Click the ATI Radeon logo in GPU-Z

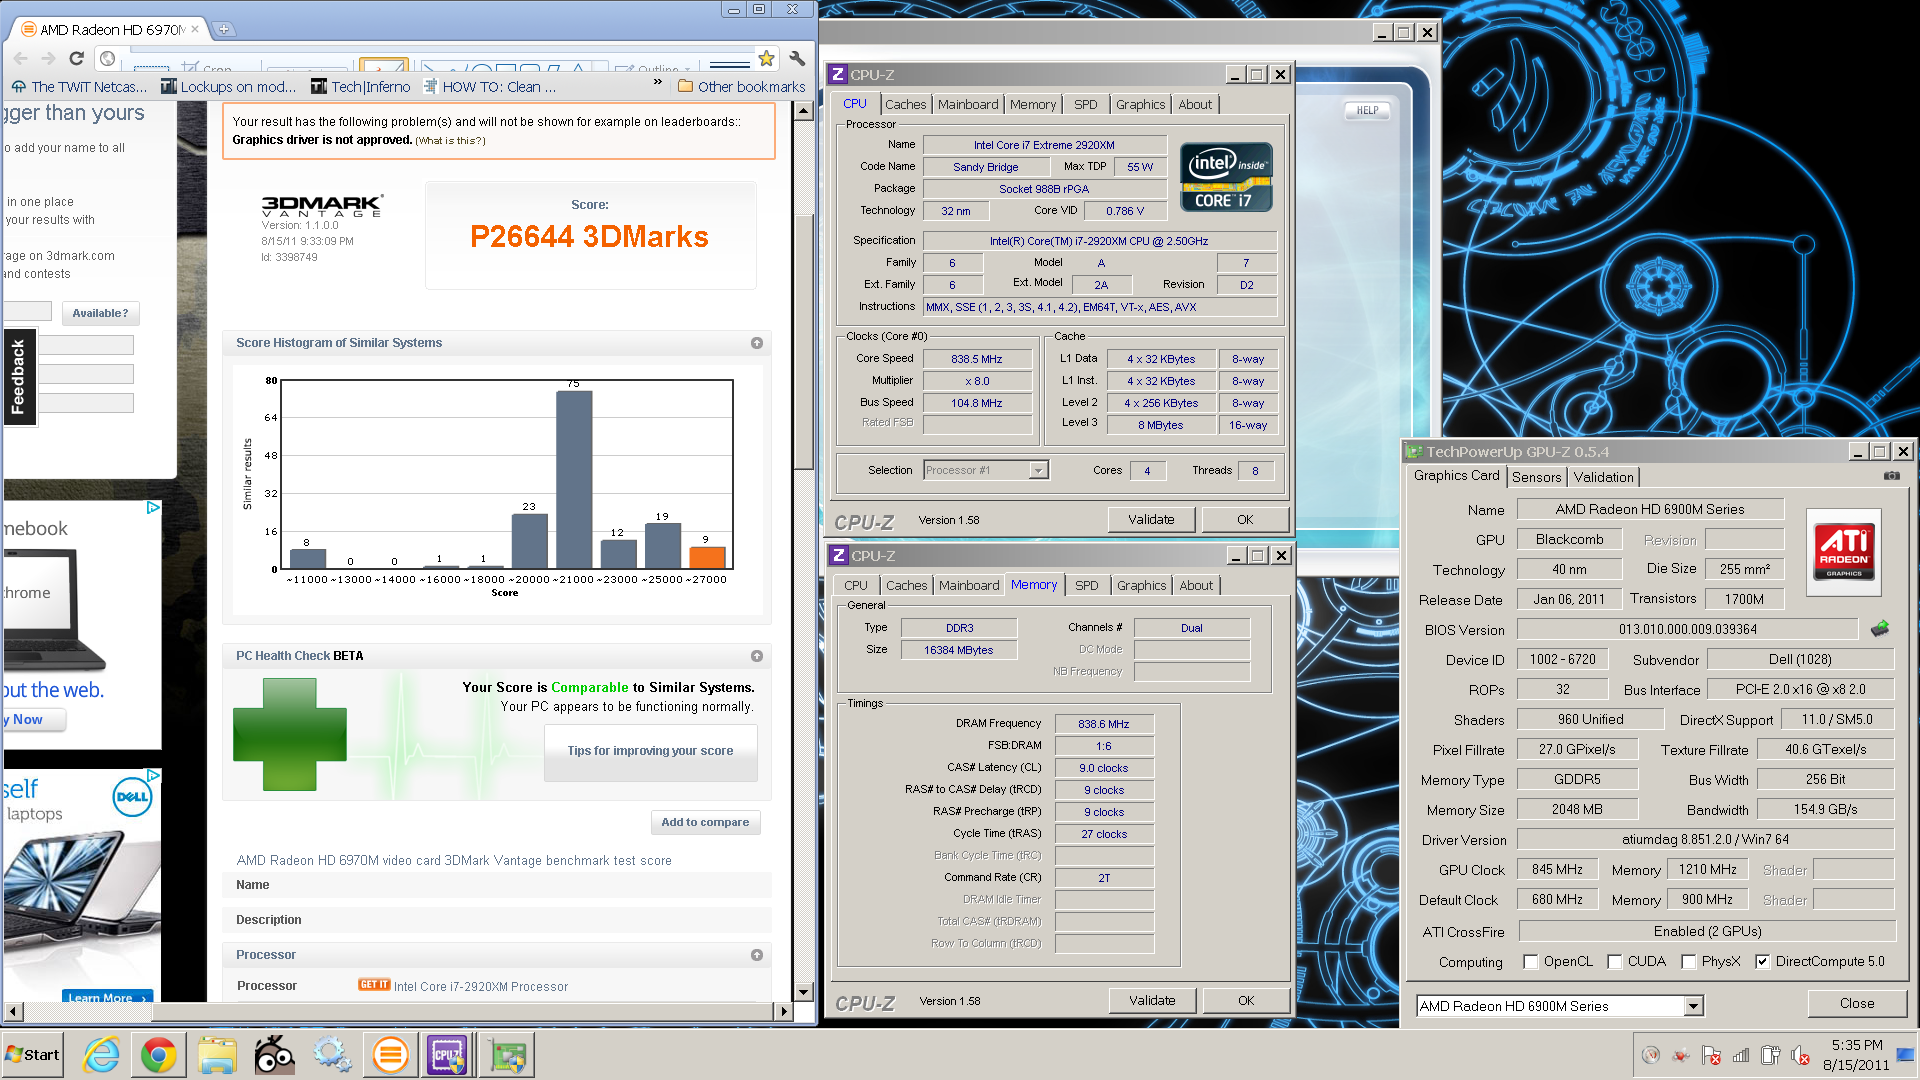click(1844, 552)
